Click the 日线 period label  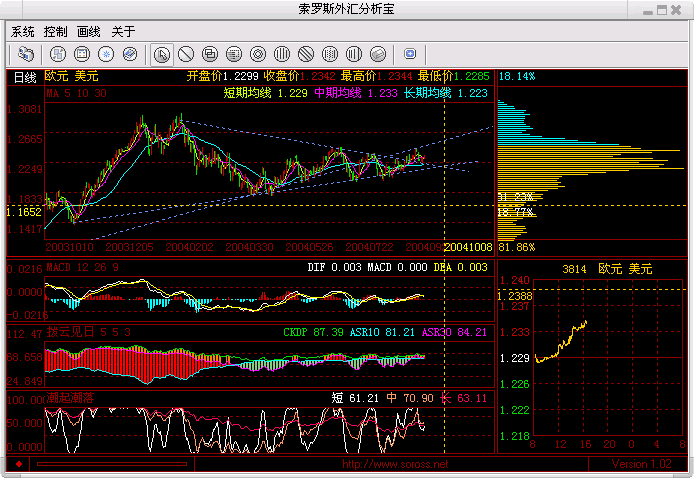pyautogui.click(x=25, y=76)
